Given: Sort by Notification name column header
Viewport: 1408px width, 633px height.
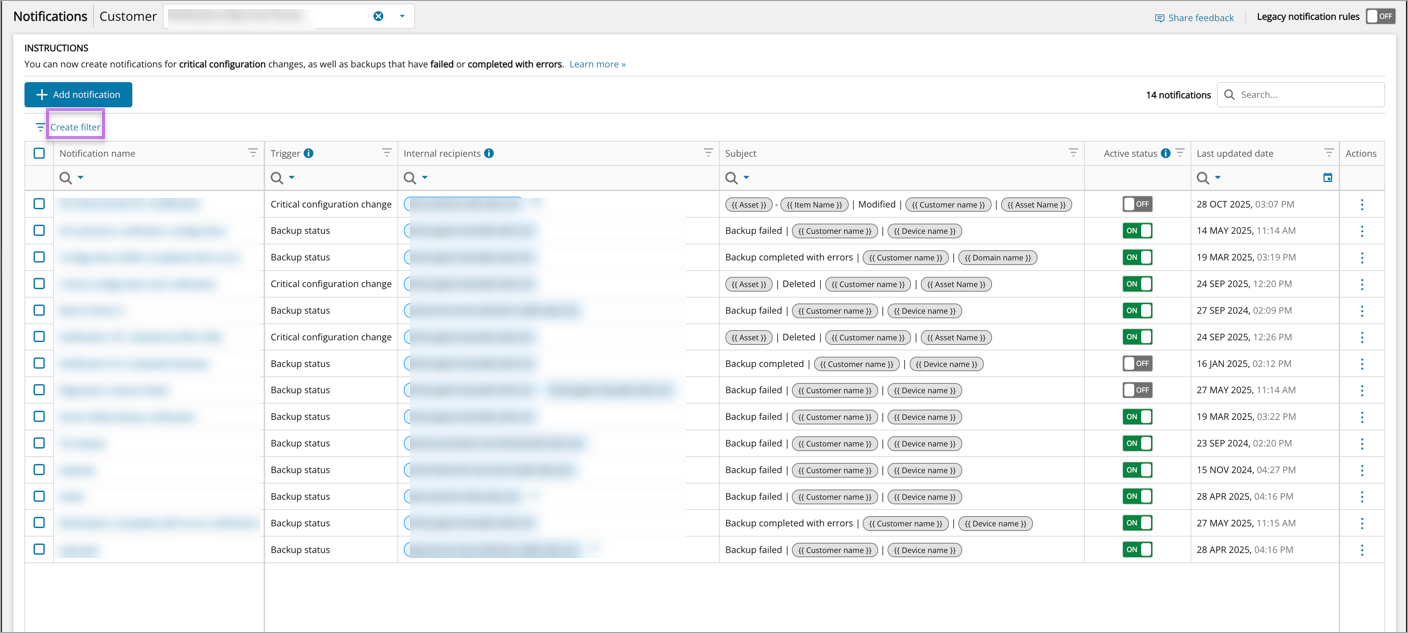Looking at the screenshot, I should [97, 153].
